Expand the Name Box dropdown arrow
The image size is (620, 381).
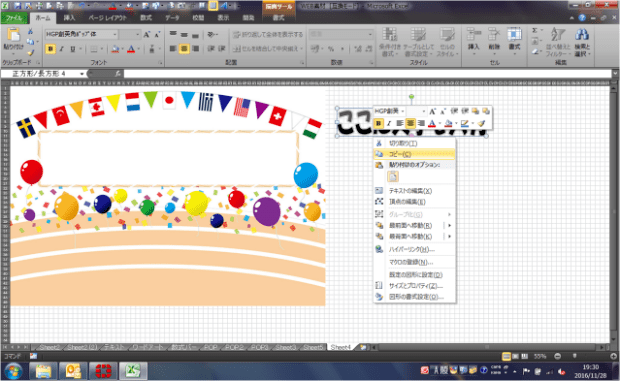point(82,74)
